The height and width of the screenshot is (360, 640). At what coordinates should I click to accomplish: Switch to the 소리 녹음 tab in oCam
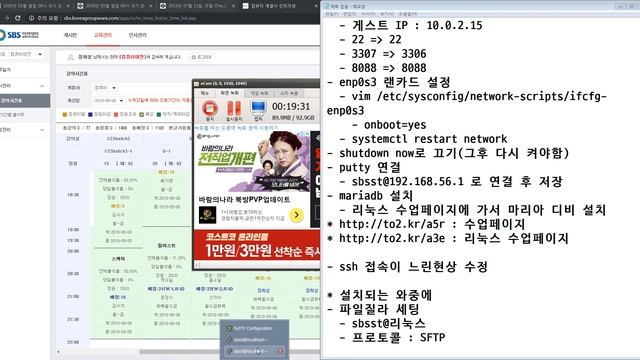(289, 93)
